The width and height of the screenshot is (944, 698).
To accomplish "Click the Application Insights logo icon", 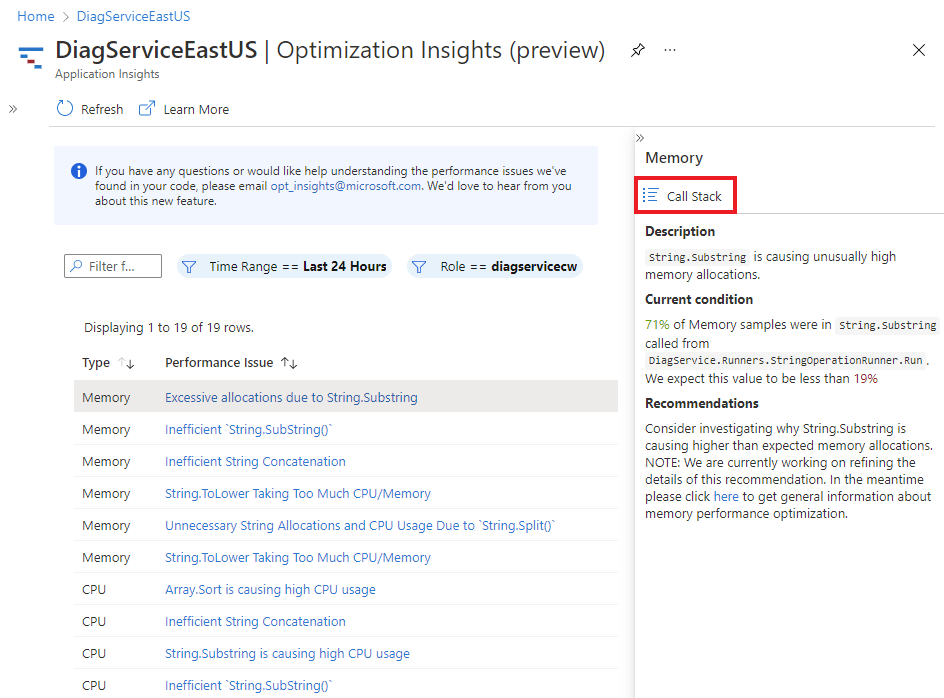I will pyautogui.click(x=31, y=57).
